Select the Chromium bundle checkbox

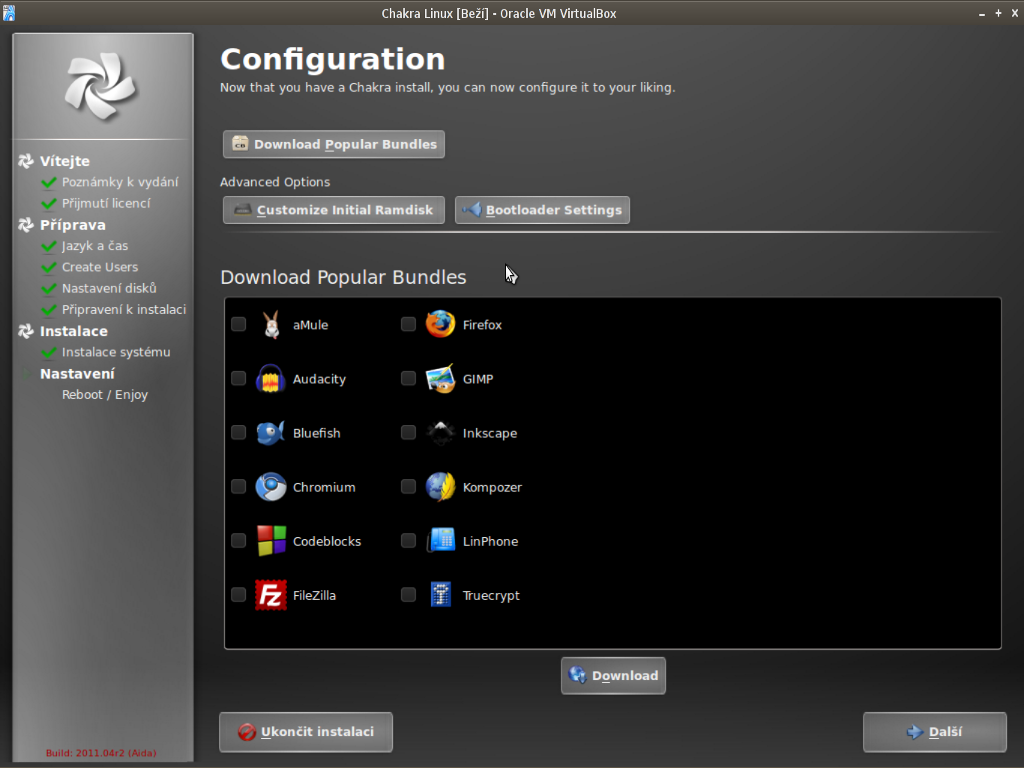click(x=238, y=487)
